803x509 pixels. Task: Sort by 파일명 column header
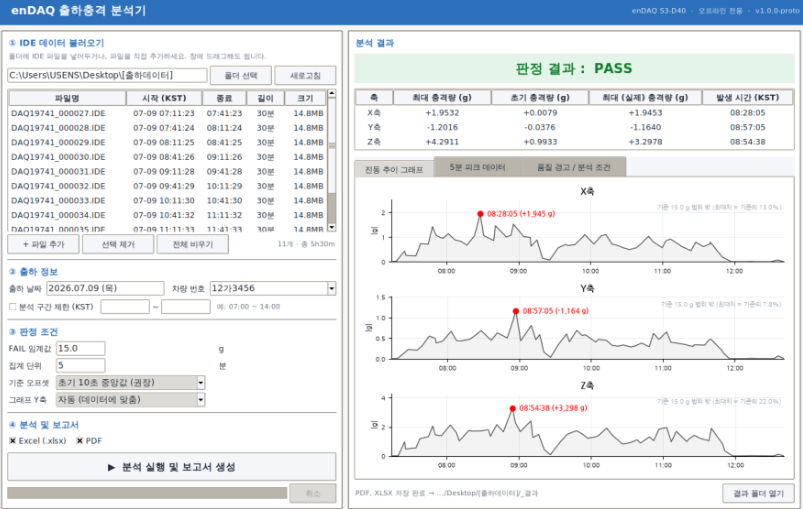click(67, 98)
